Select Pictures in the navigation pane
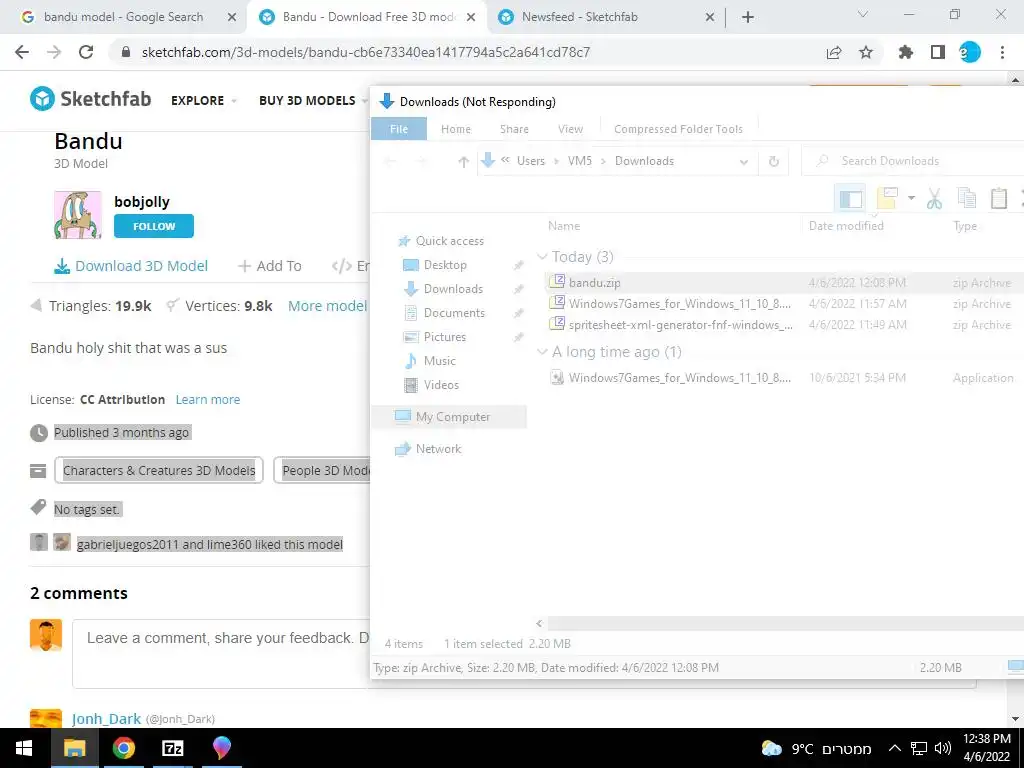1024x768 pixels. click(445, 337)
